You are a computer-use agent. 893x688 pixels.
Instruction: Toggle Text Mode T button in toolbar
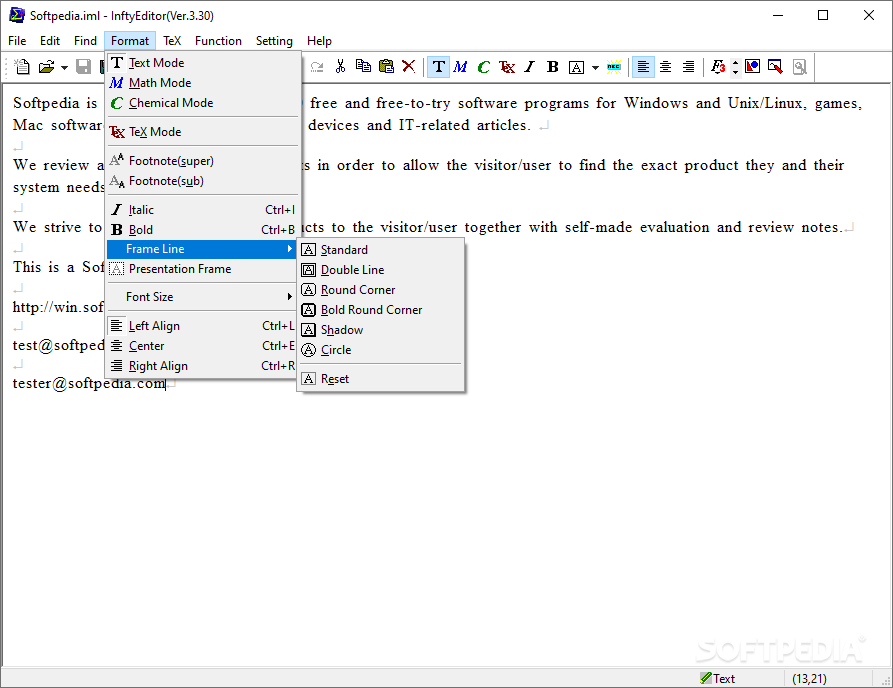coord(439,67)
